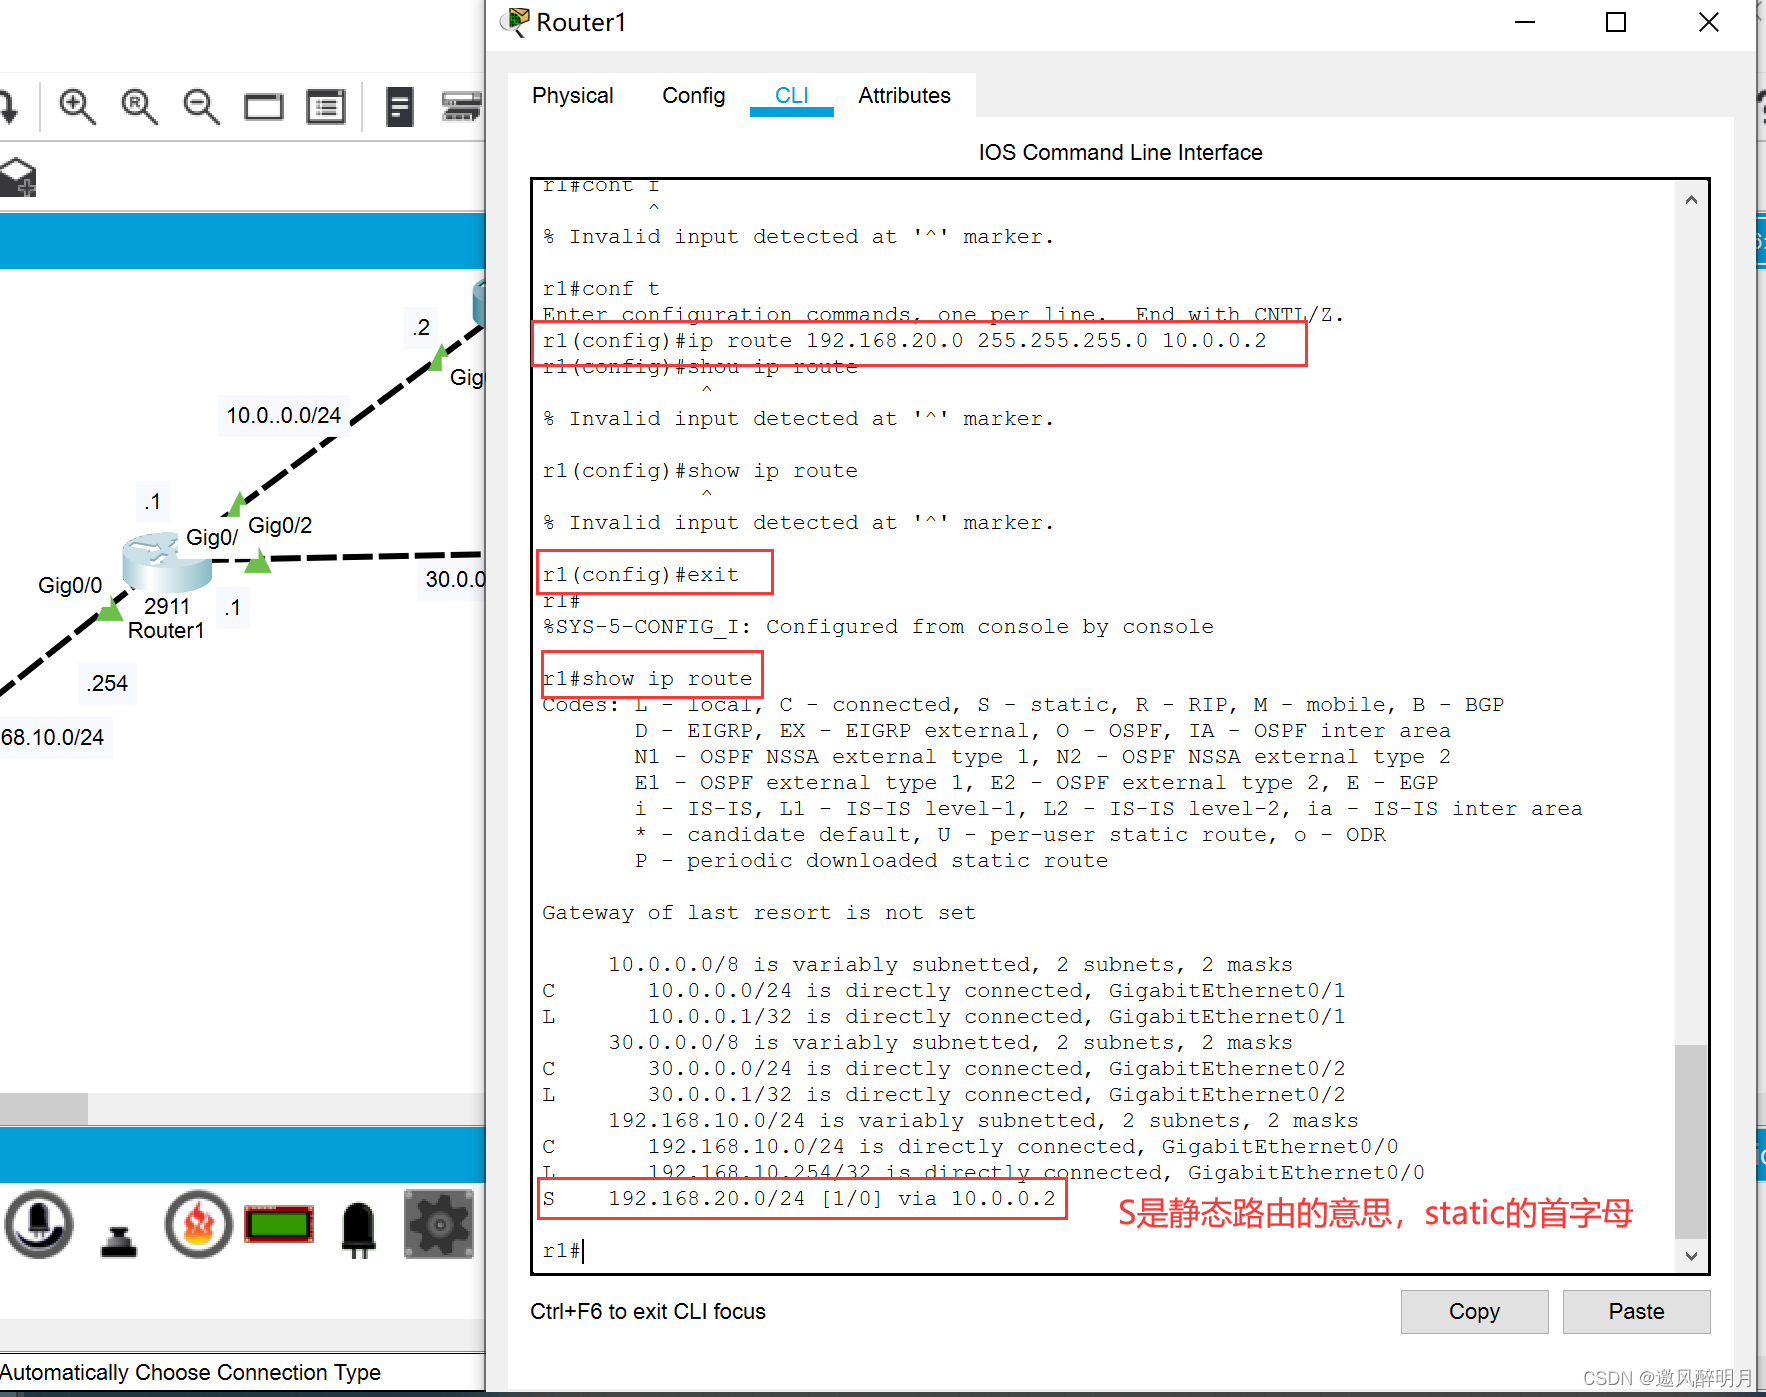Click the Zoom Out magnifier icon

tap(201, 106)
